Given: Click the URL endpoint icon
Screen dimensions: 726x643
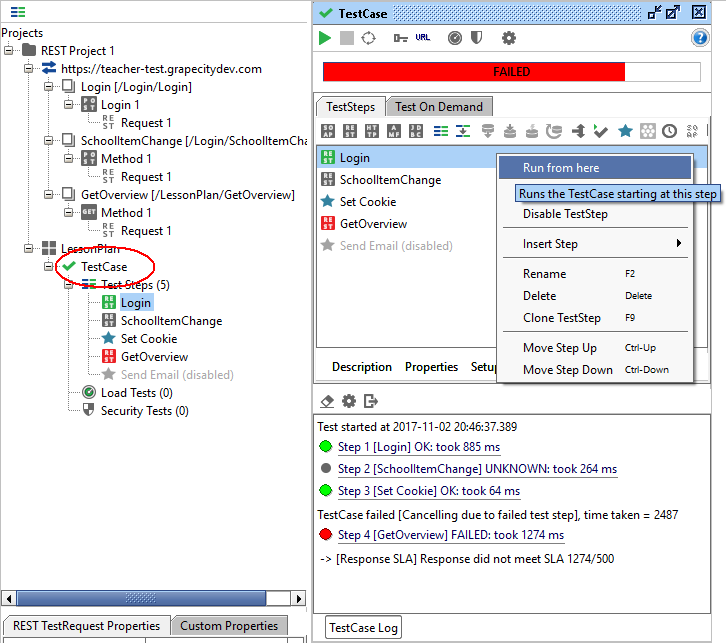Looking at the screenshot, I should (423, 37).
